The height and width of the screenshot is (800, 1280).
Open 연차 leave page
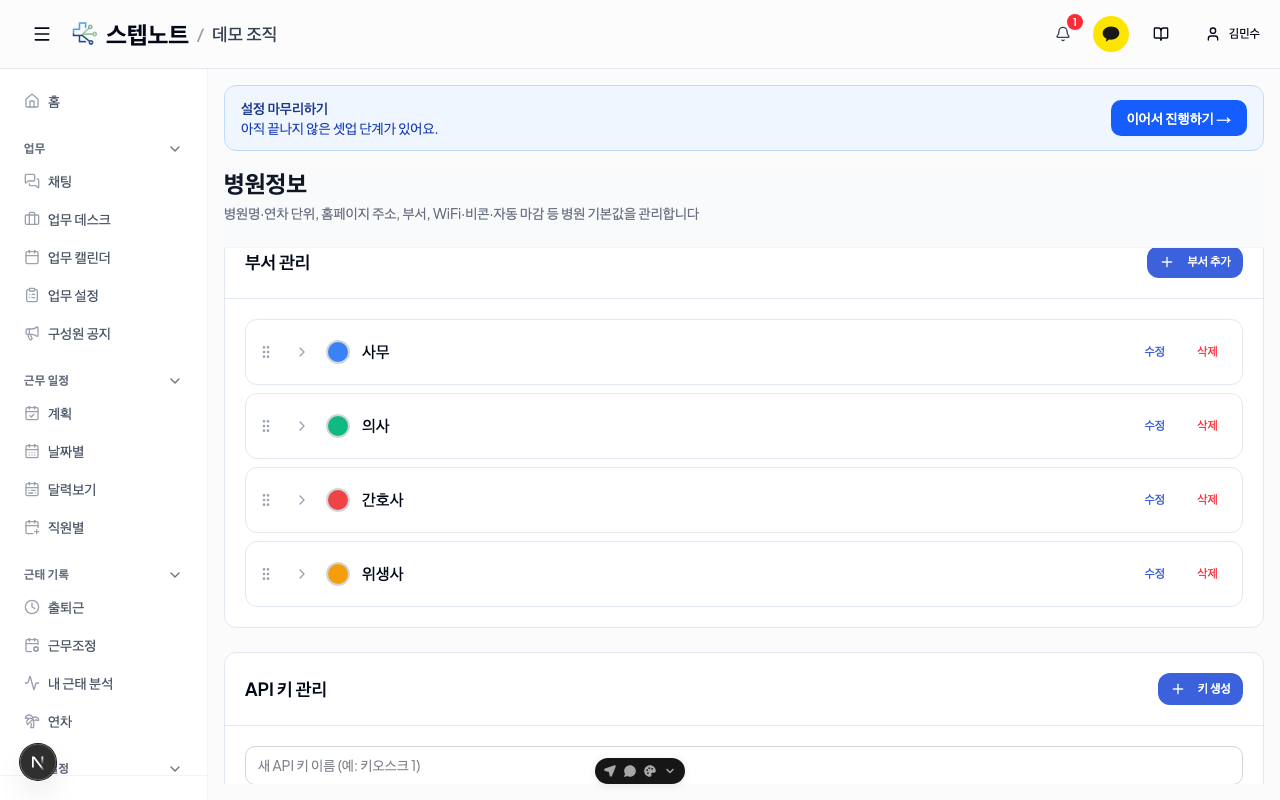tap(104, 721)
